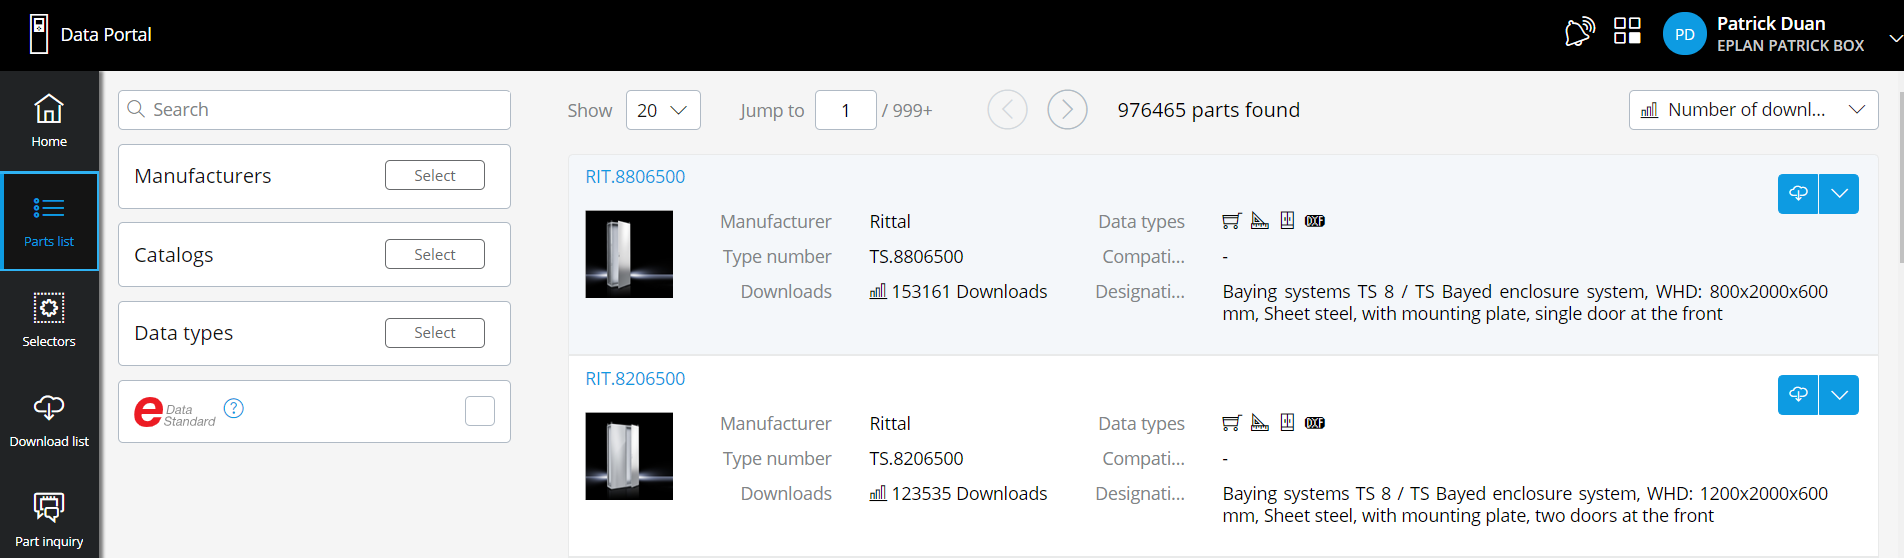Click the eData Standard logo
This screenshot has width=1904, height=558.
tap(174, 412)
